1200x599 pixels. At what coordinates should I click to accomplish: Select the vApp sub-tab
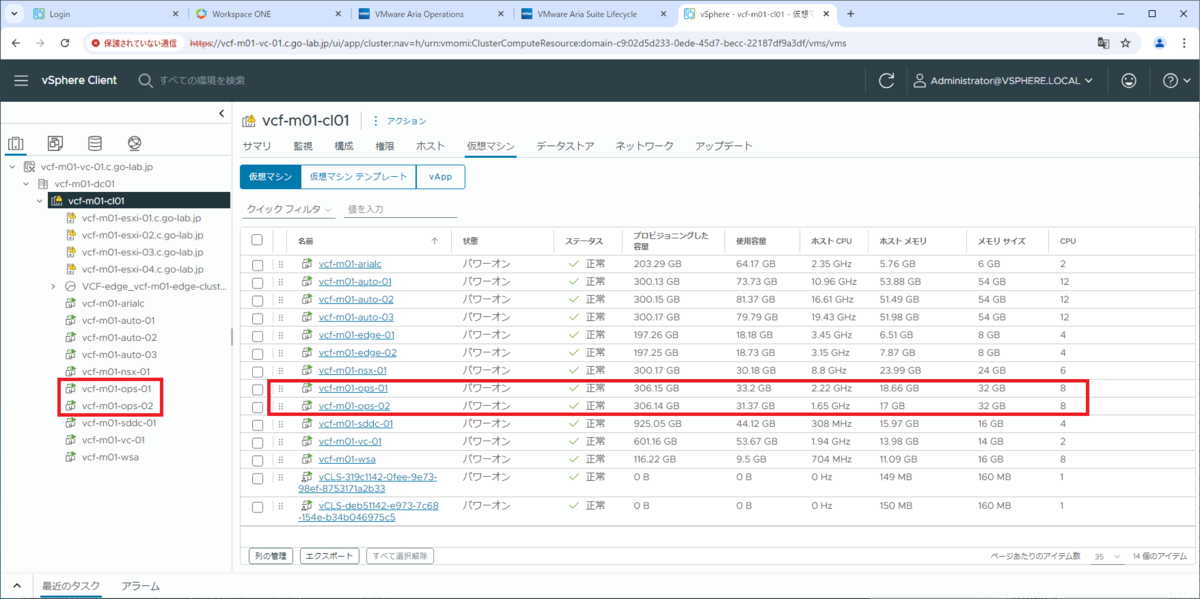(x=440, y=176)
